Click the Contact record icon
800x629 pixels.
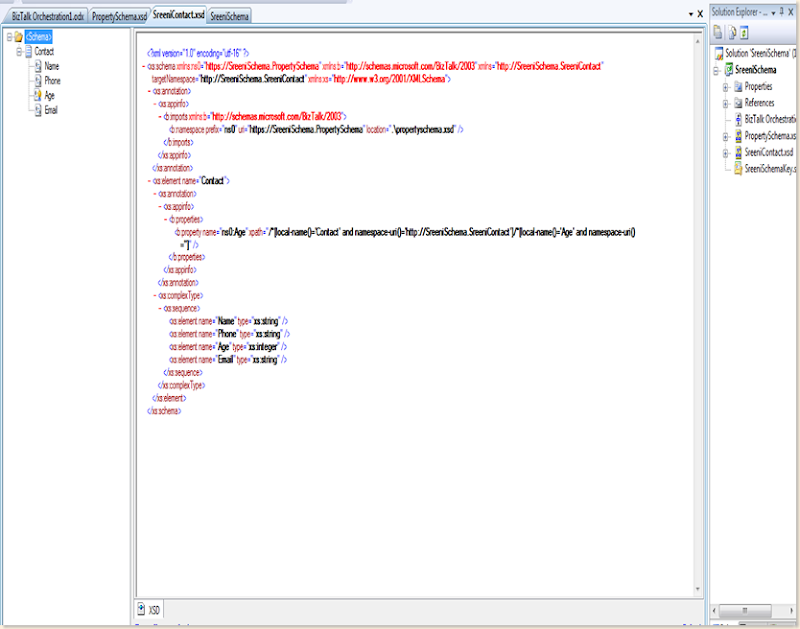tap(29, 52)
